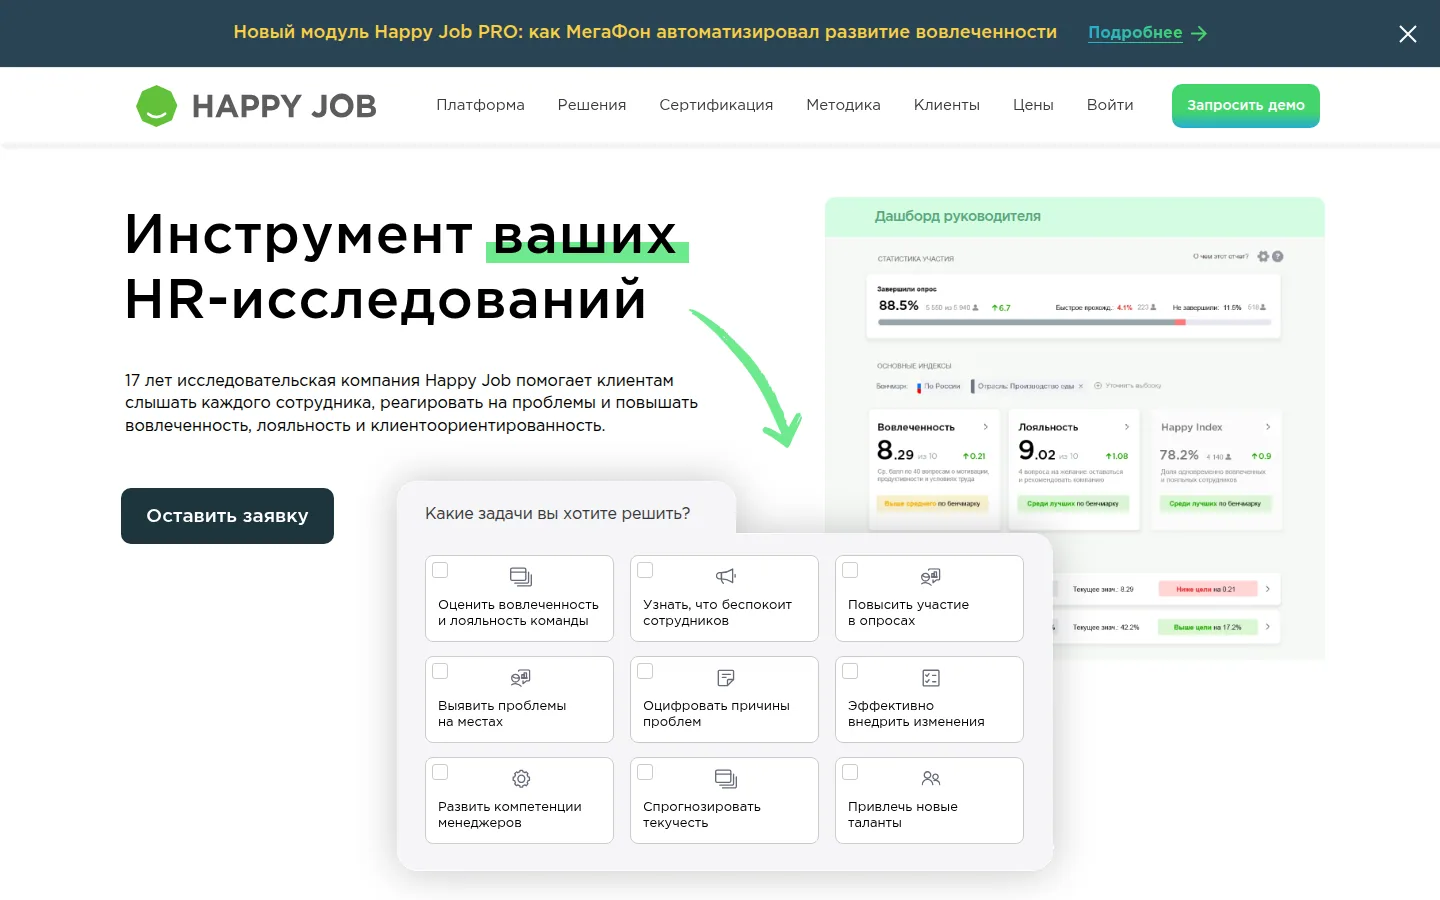Click people icon in 'Привлечь новые таланты' card
1440x900 pixels.
pyautogui.click(x=931, y=778)
